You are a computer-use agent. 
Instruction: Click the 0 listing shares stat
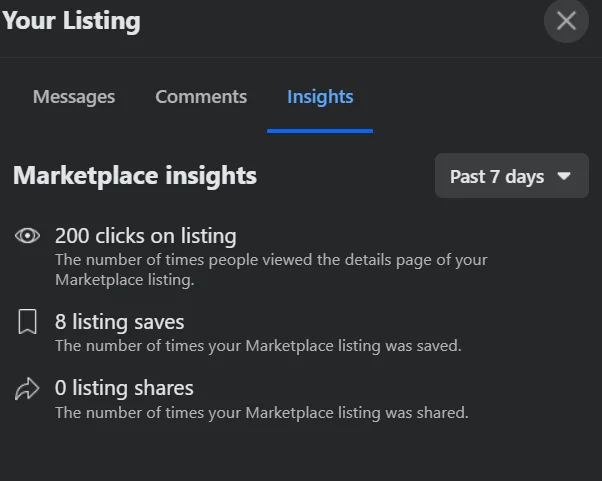(124, 388)
